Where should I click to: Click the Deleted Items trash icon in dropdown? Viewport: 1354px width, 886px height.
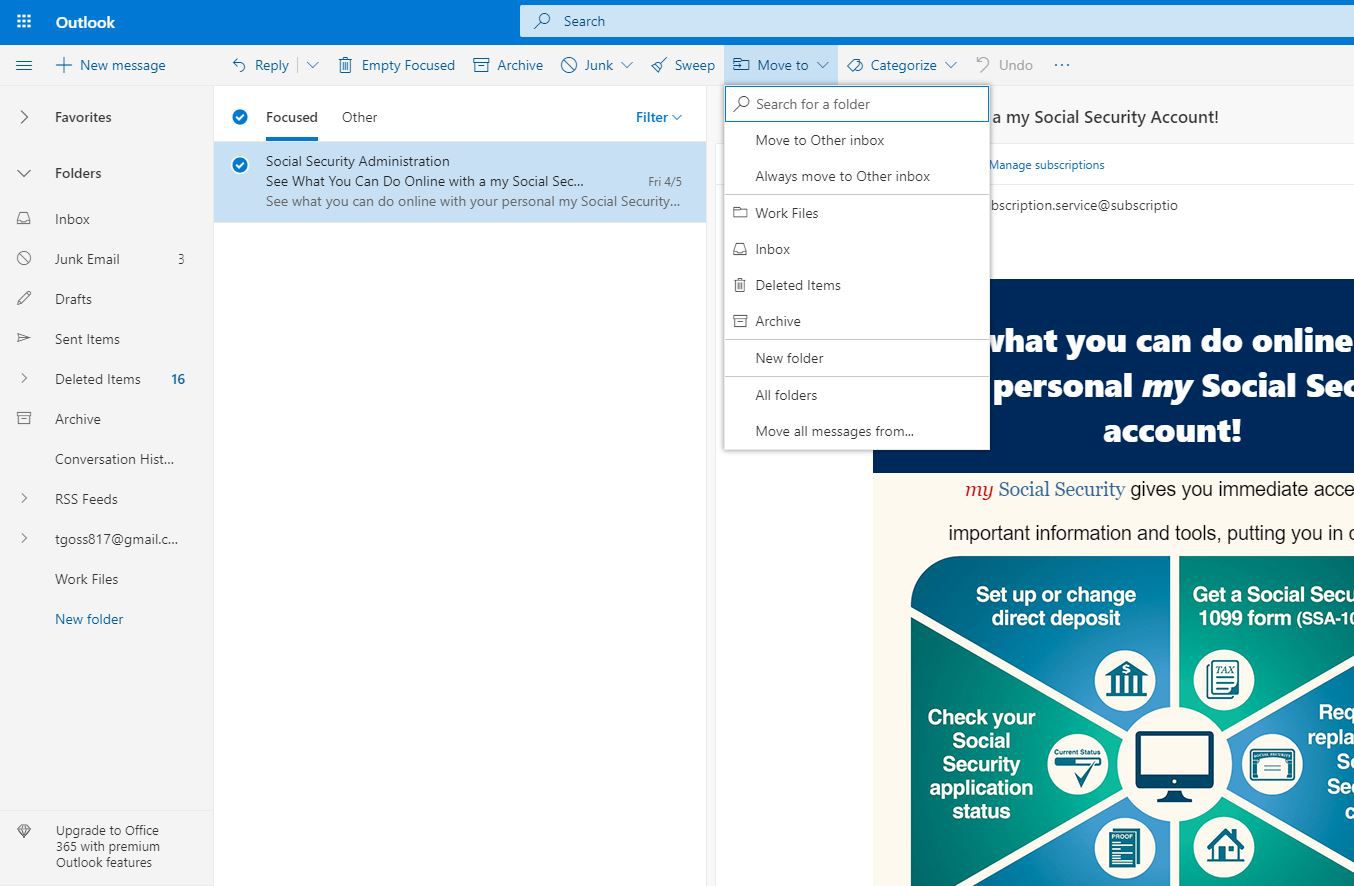point(740,285)
